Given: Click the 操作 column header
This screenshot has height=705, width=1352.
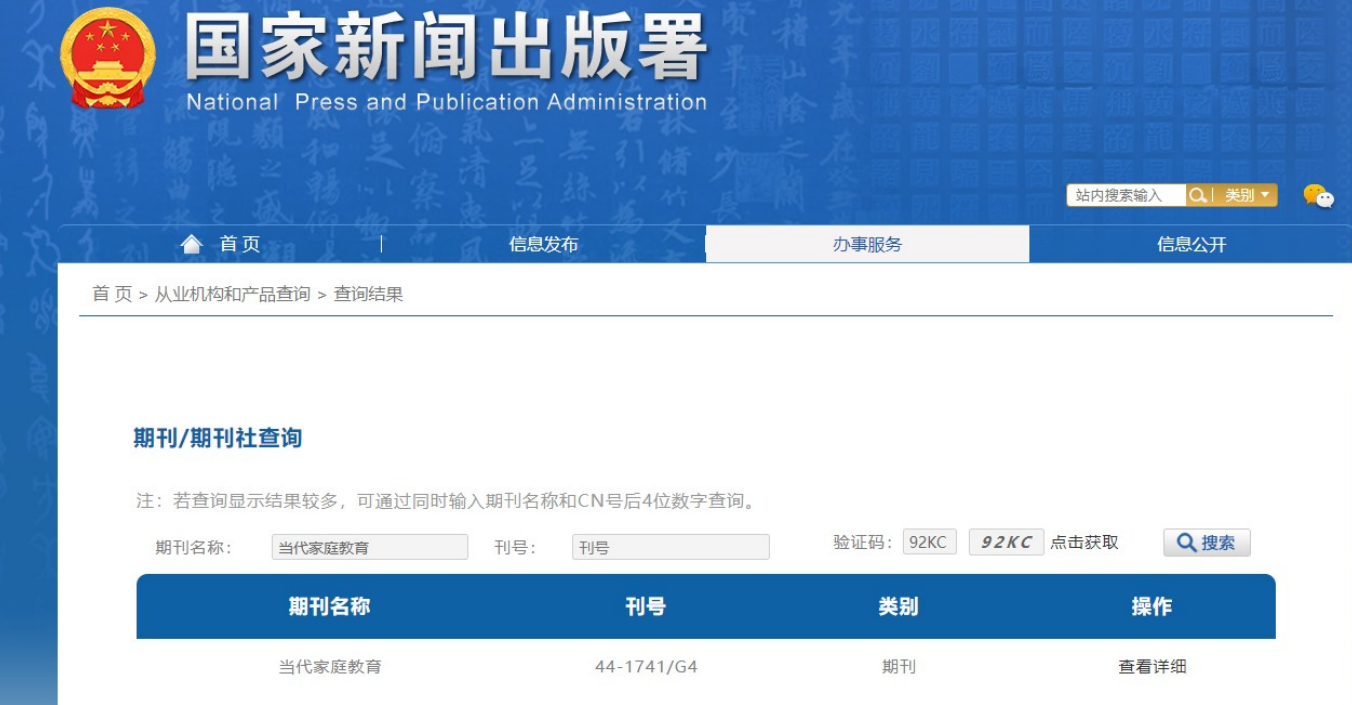Looking at the screenshot, I should tap(1152, 607).
